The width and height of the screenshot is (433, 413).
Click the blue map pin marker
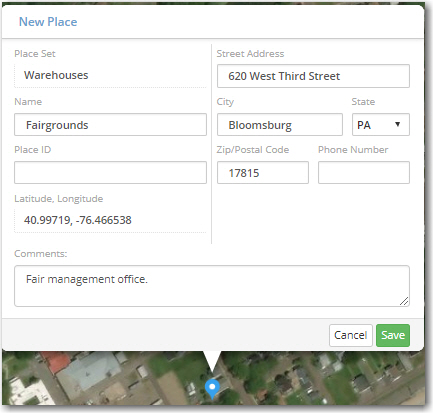click(x=212, y=389)
